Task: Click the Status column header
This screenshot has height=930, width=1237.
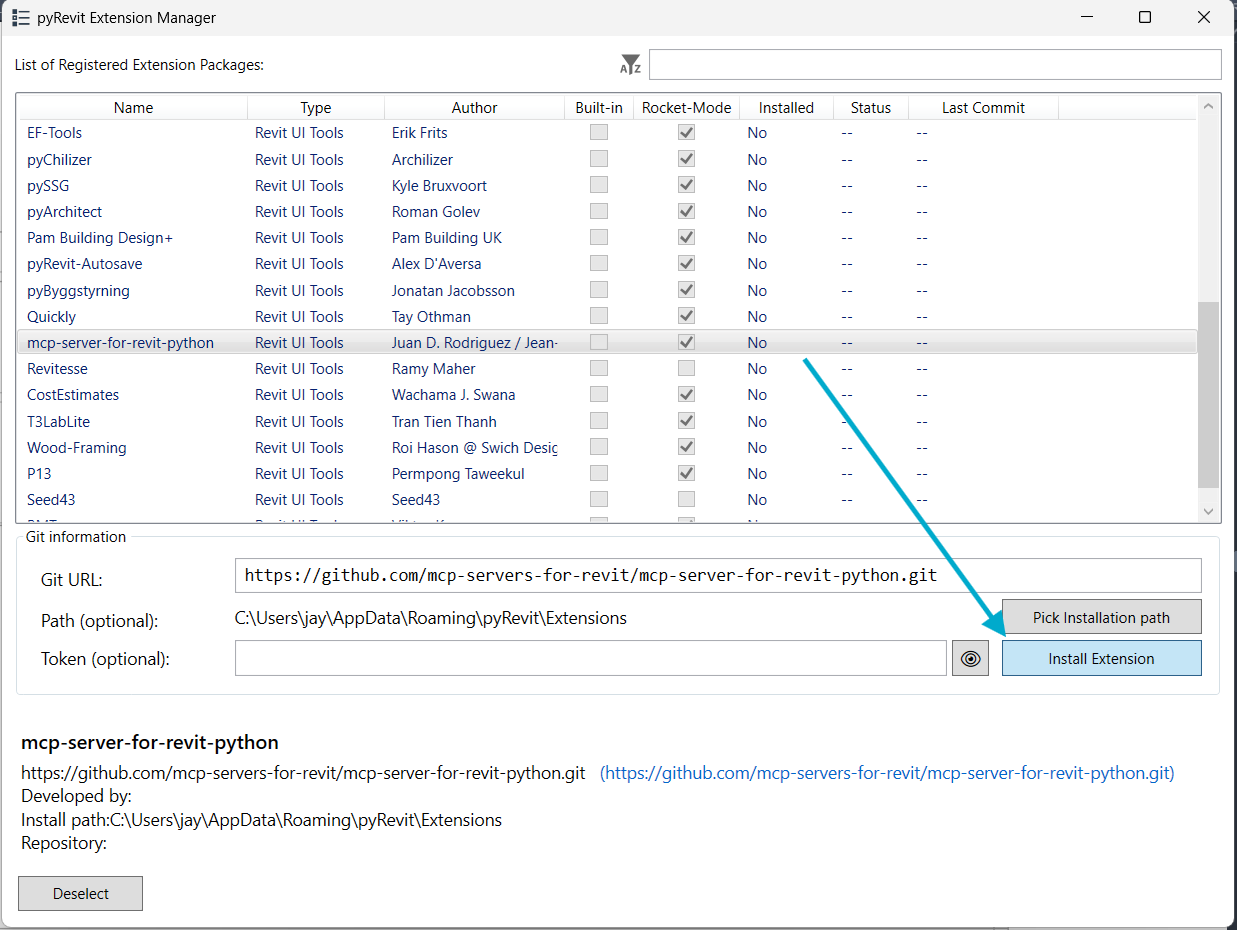Action: tap(870, 108)
